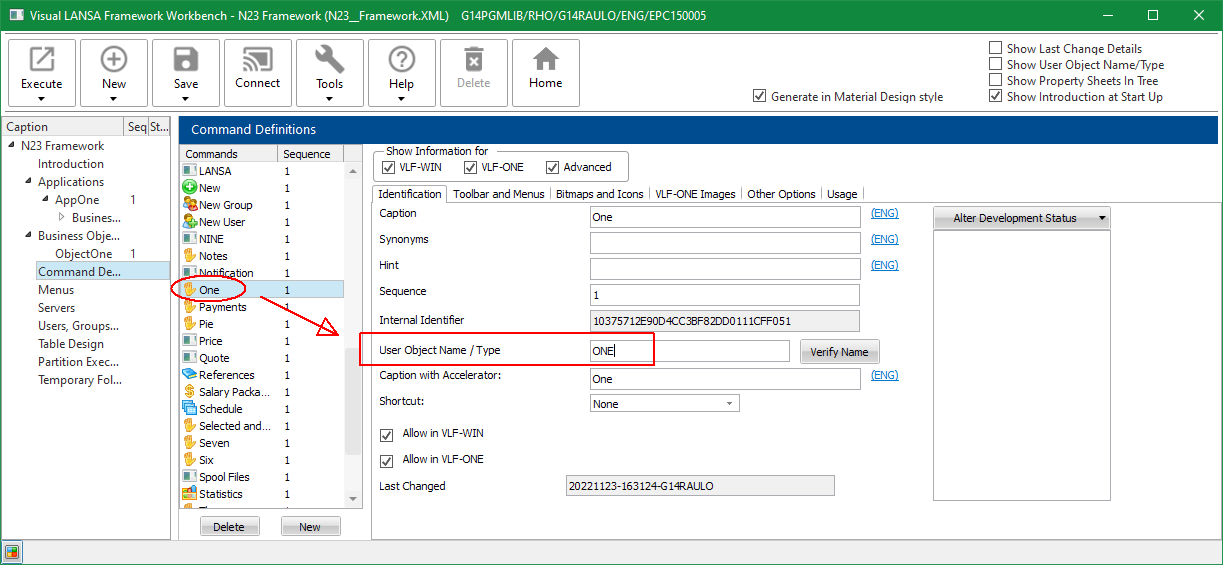The image size is (1223, 565).
Task: Switch to the Bitmaps and Icons tab
Action: click(600, 194)
